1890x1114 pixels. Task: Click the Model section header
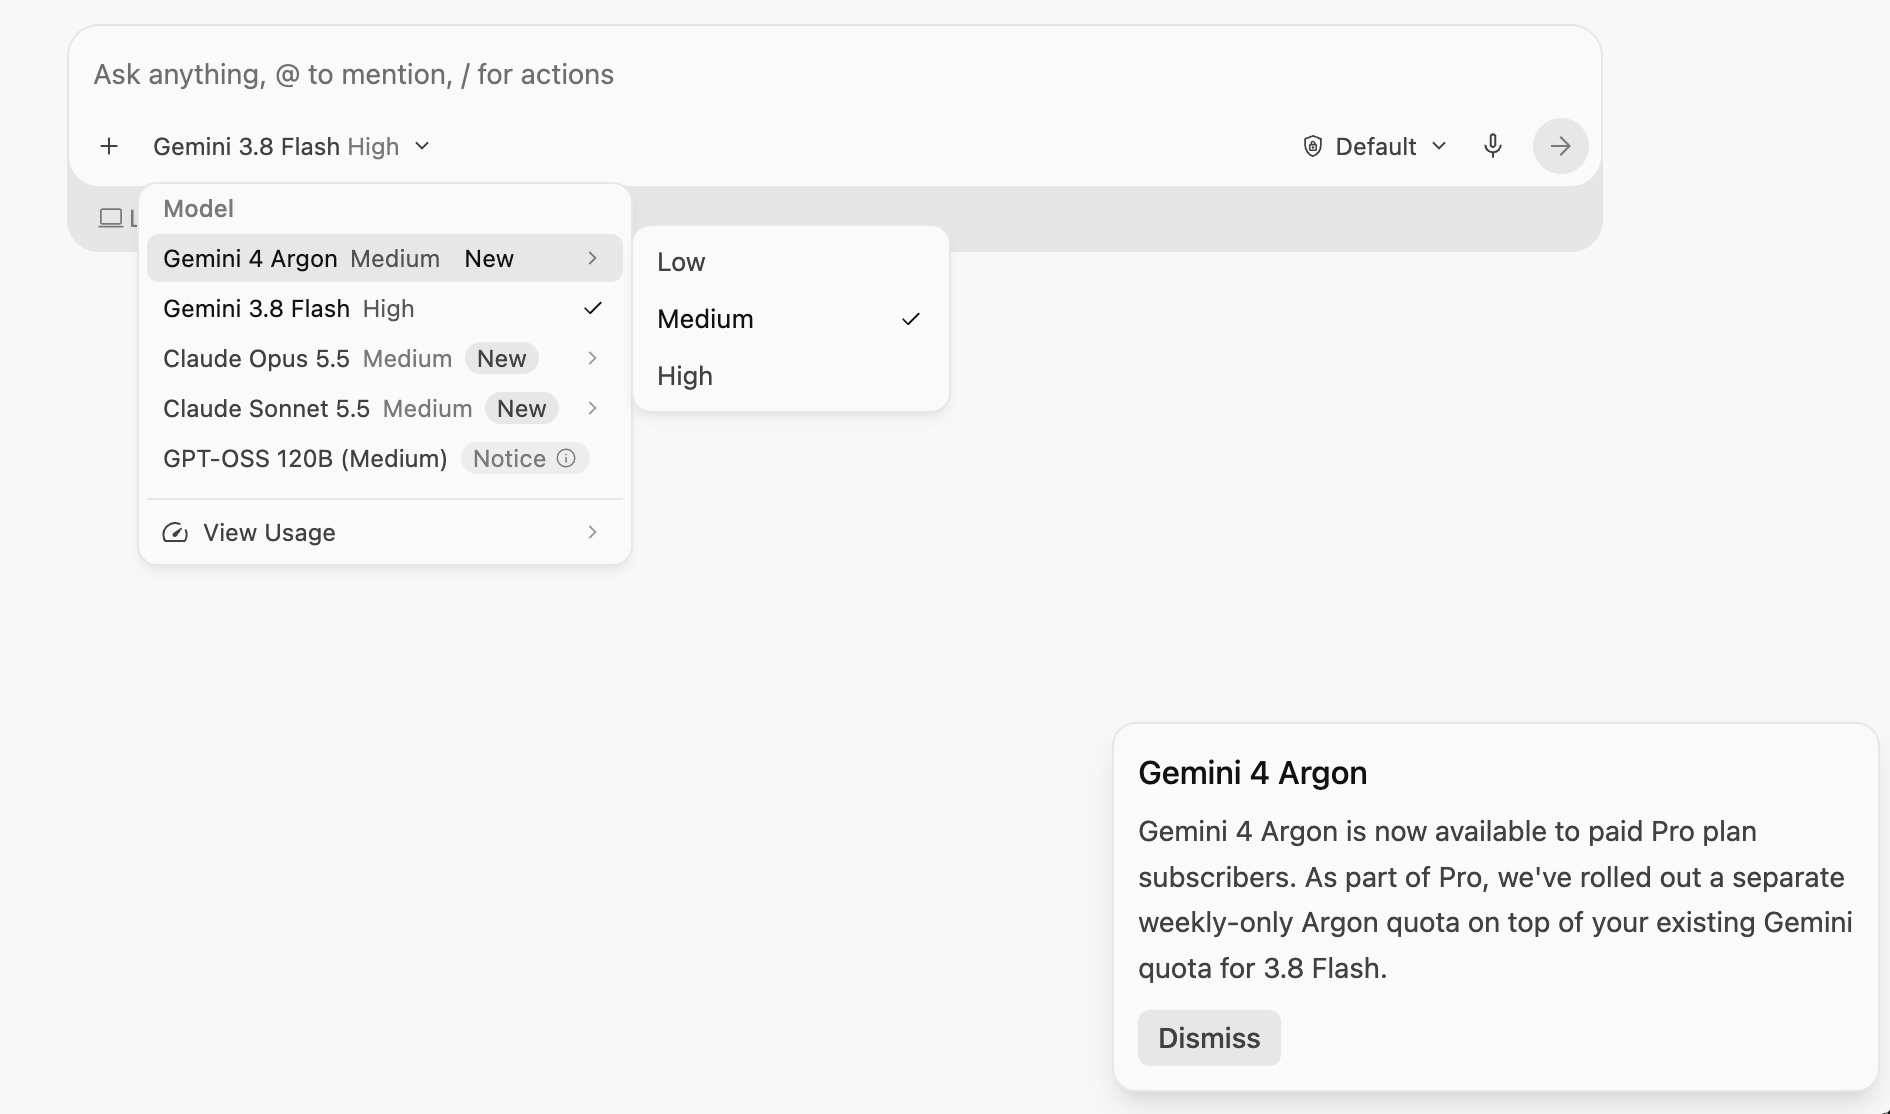(199, 208)
